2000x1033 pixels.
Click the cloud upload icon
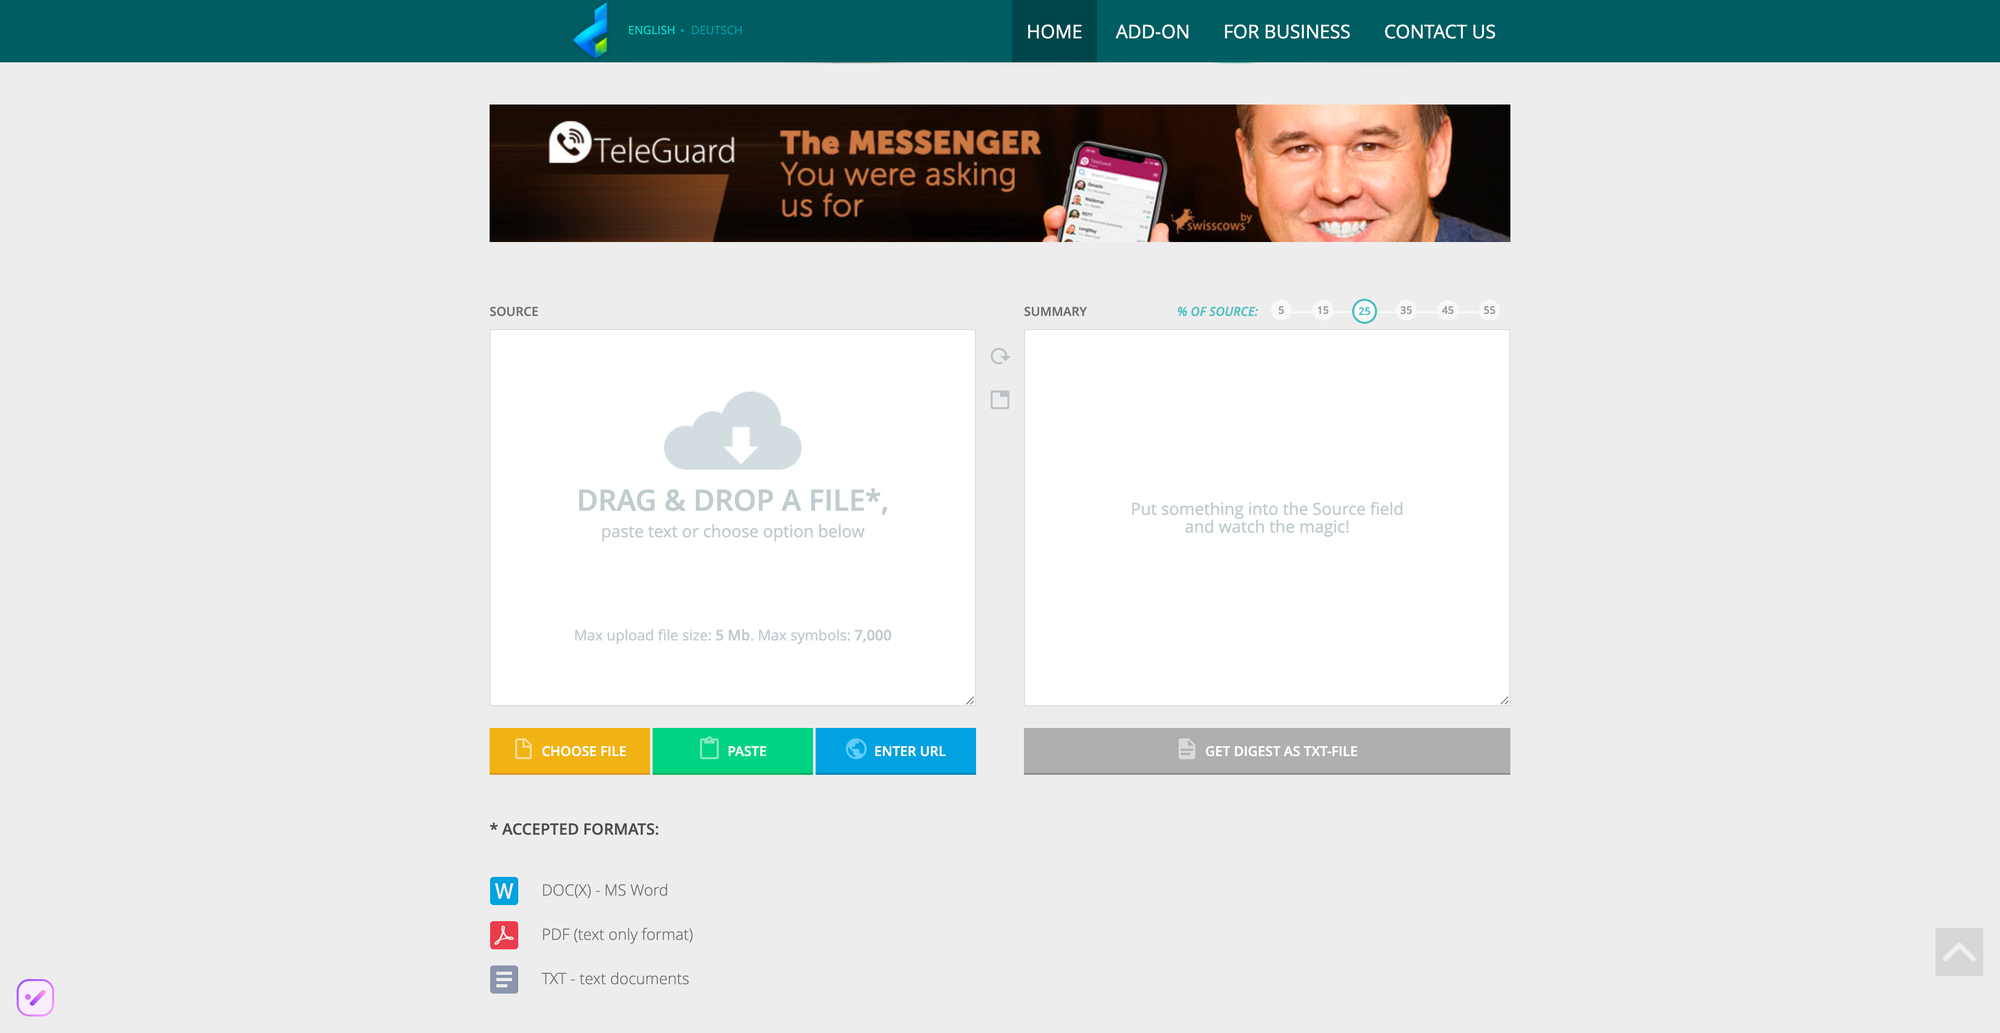click(733, 430)
